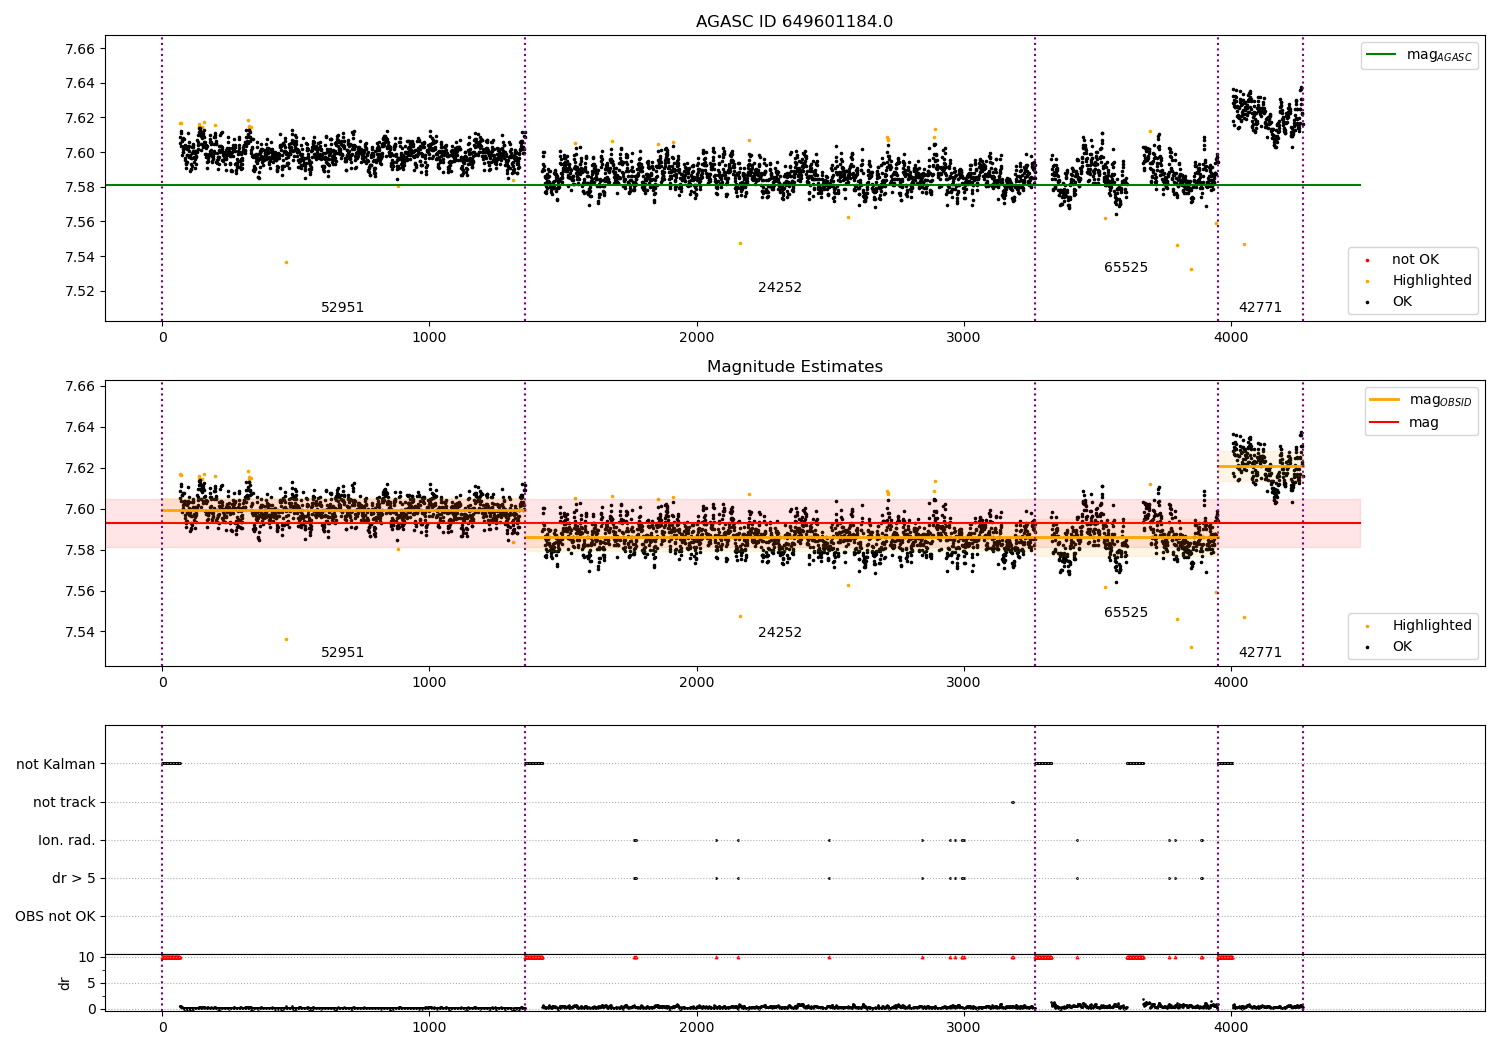
Task: Click obsid label 24252 in middle plot
Action: [x=780, y=633]
